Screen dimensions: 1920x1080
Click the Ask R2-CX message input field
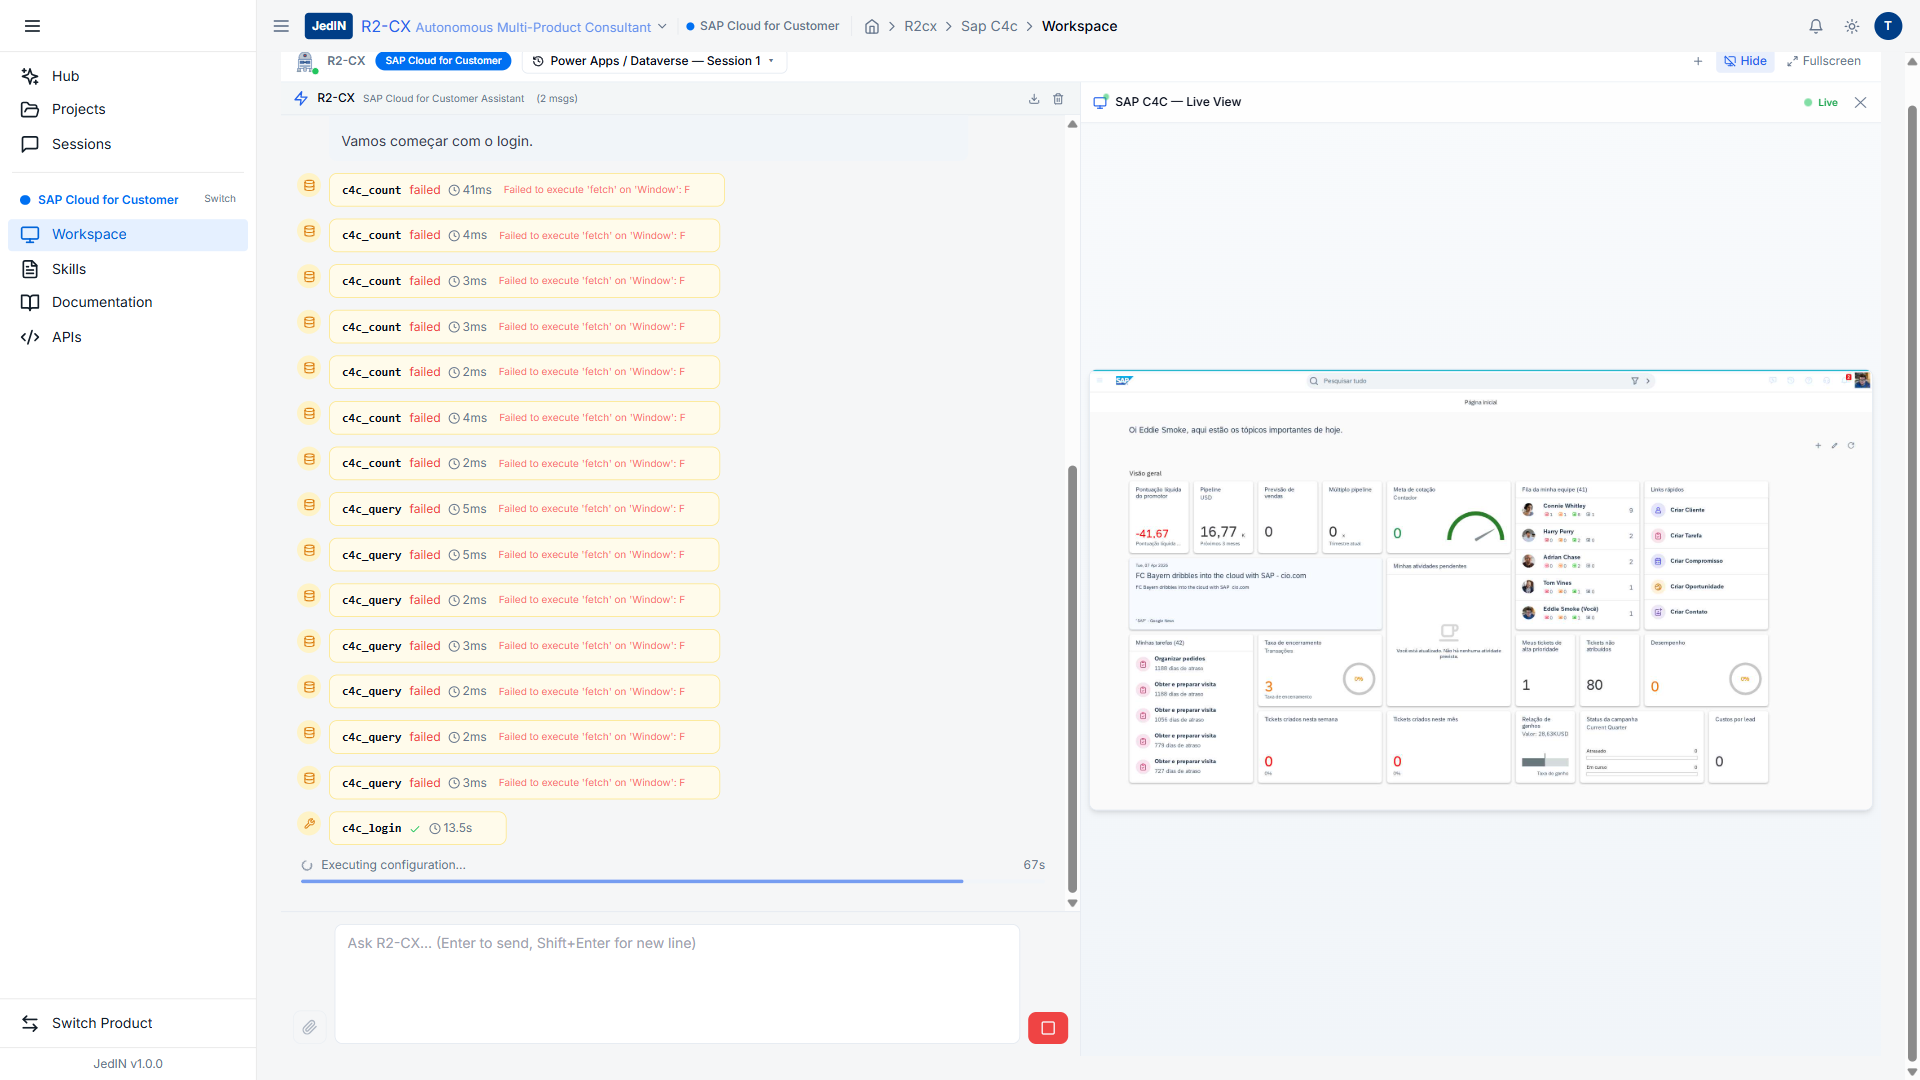(677, 983)
